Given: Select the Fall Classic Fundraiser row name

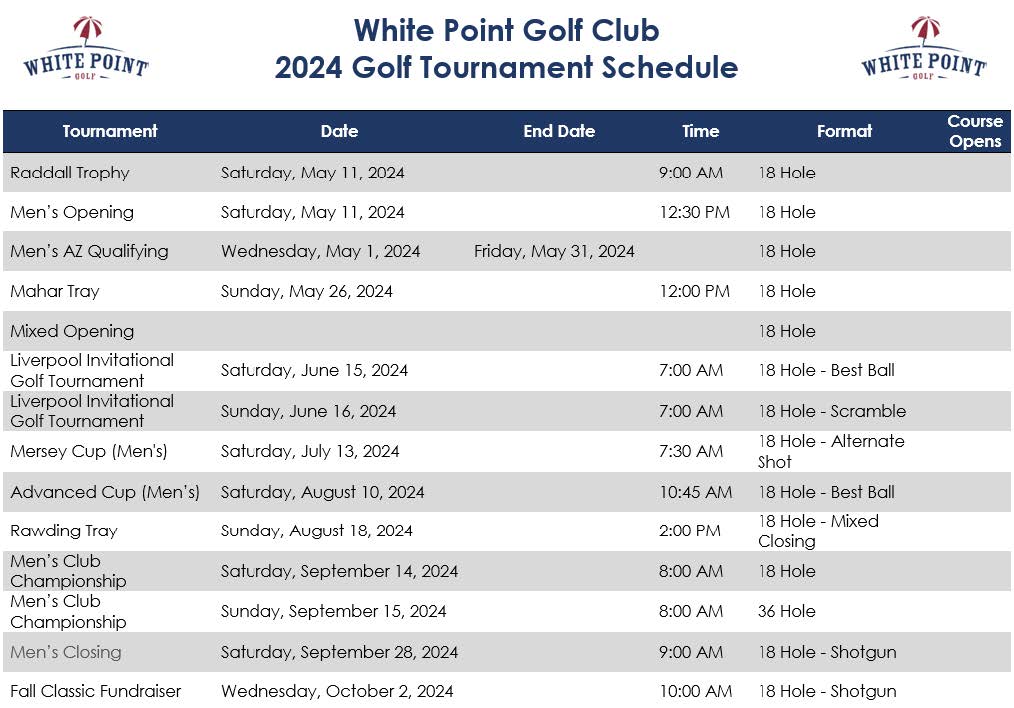Looking at the screenshot, I should 96,691.
